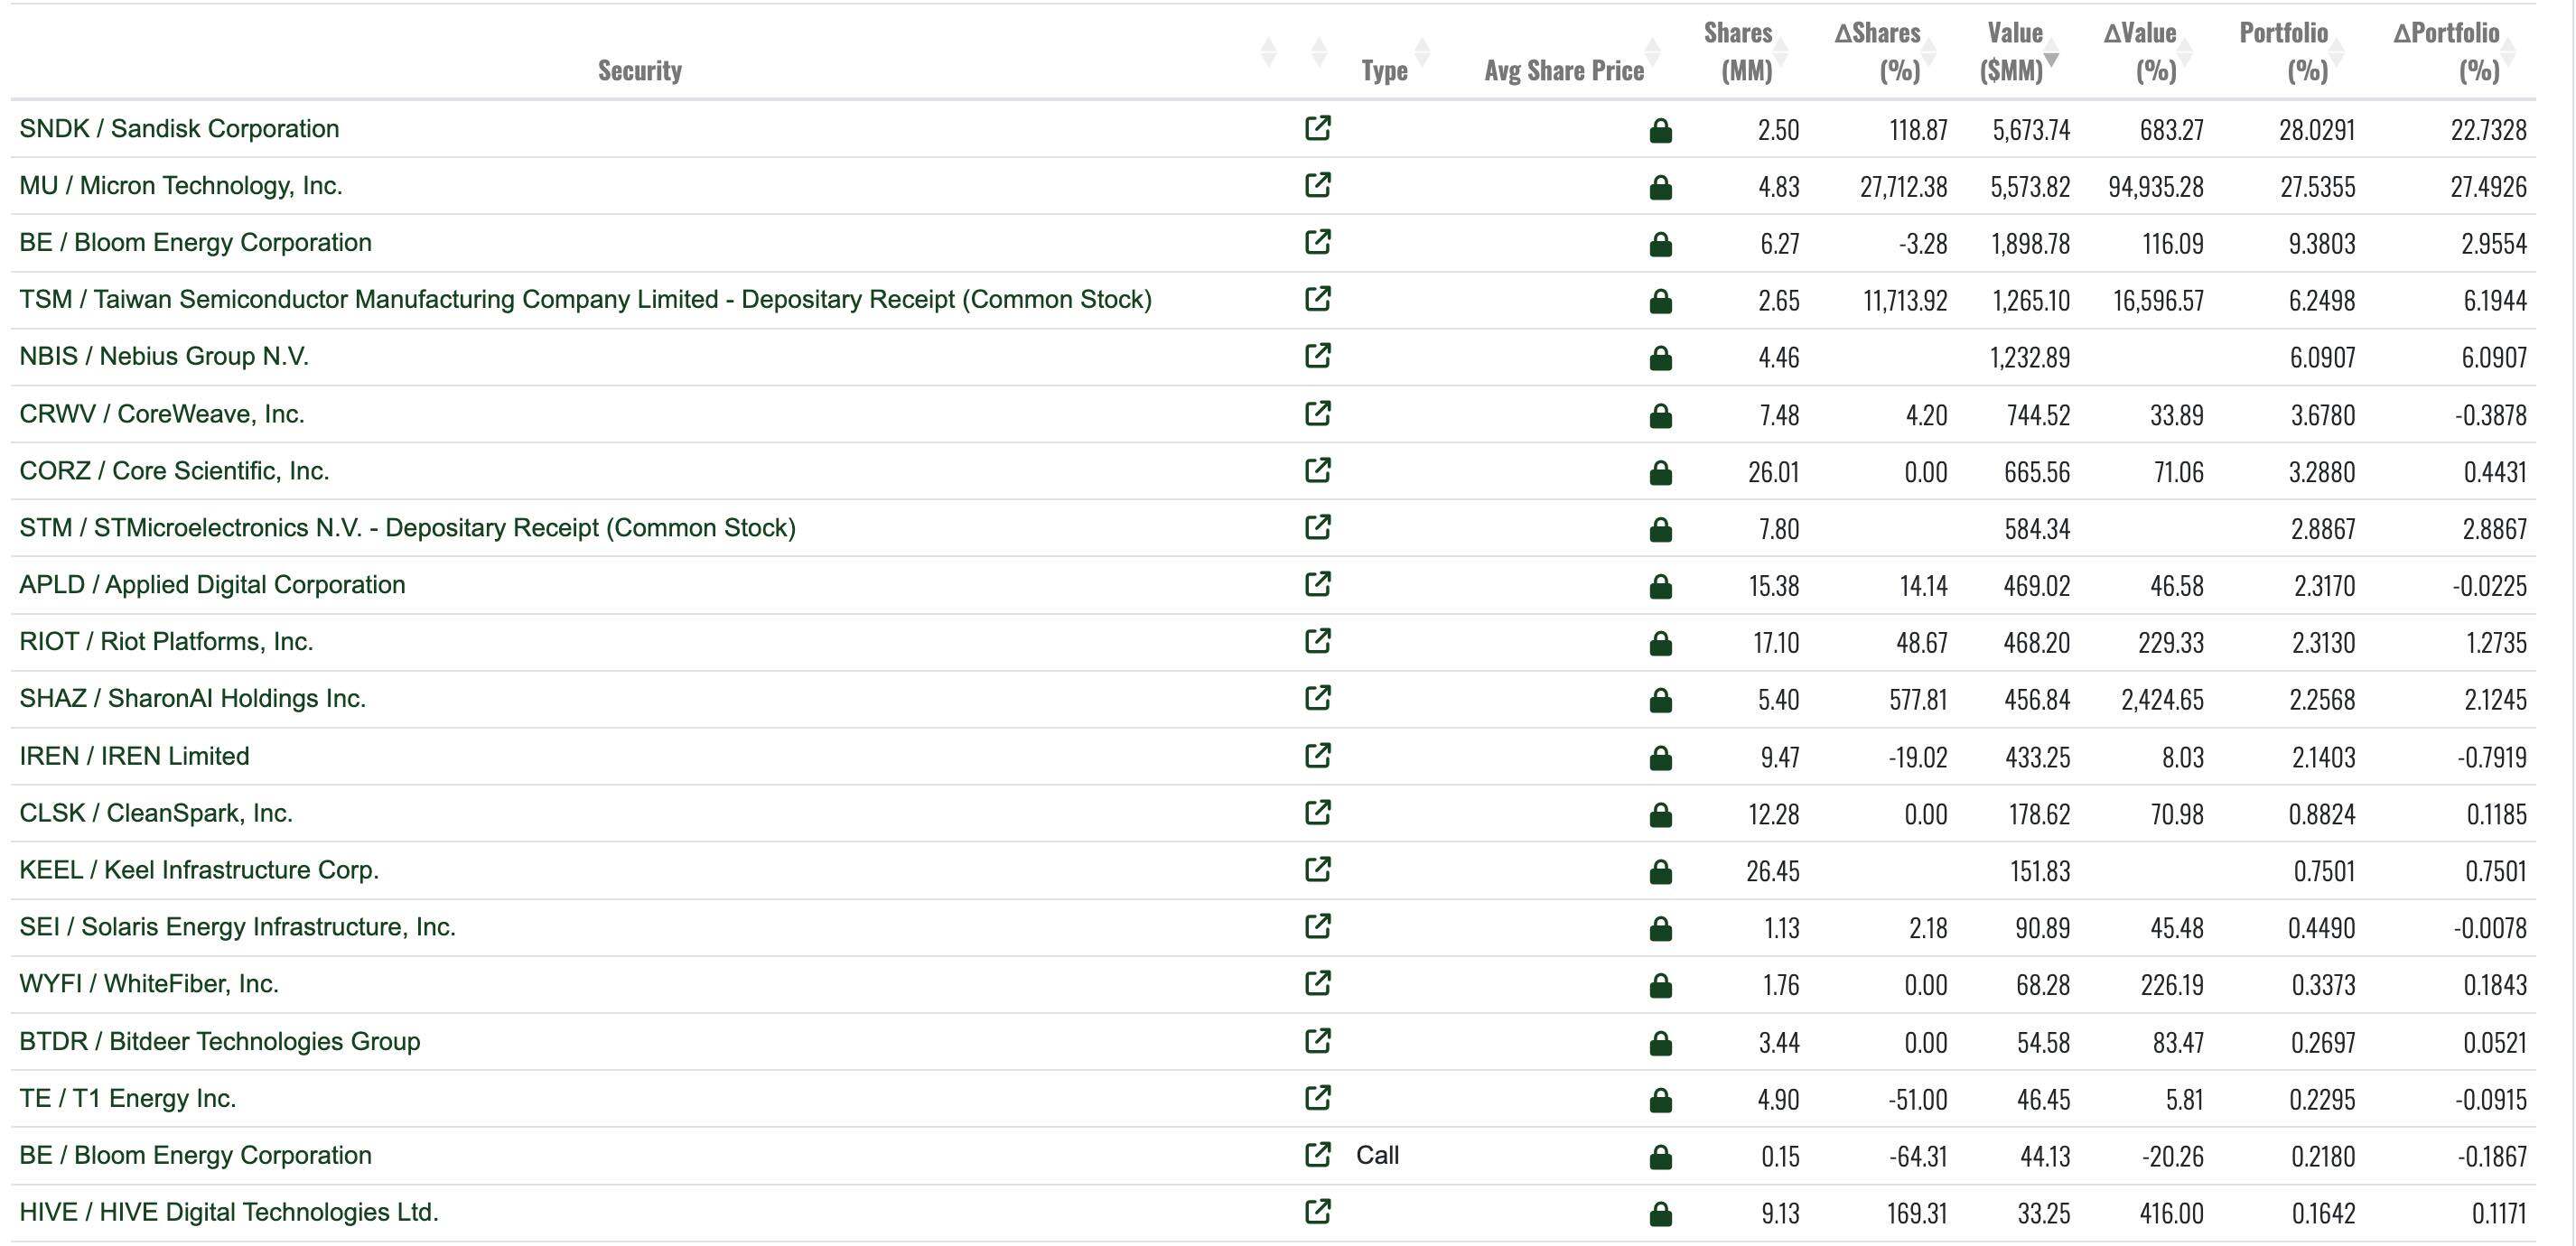2576x1246 pixels.
Task: Open WYFI / WhiteFiber, Inc. link
Action: (x=149, y=984)
